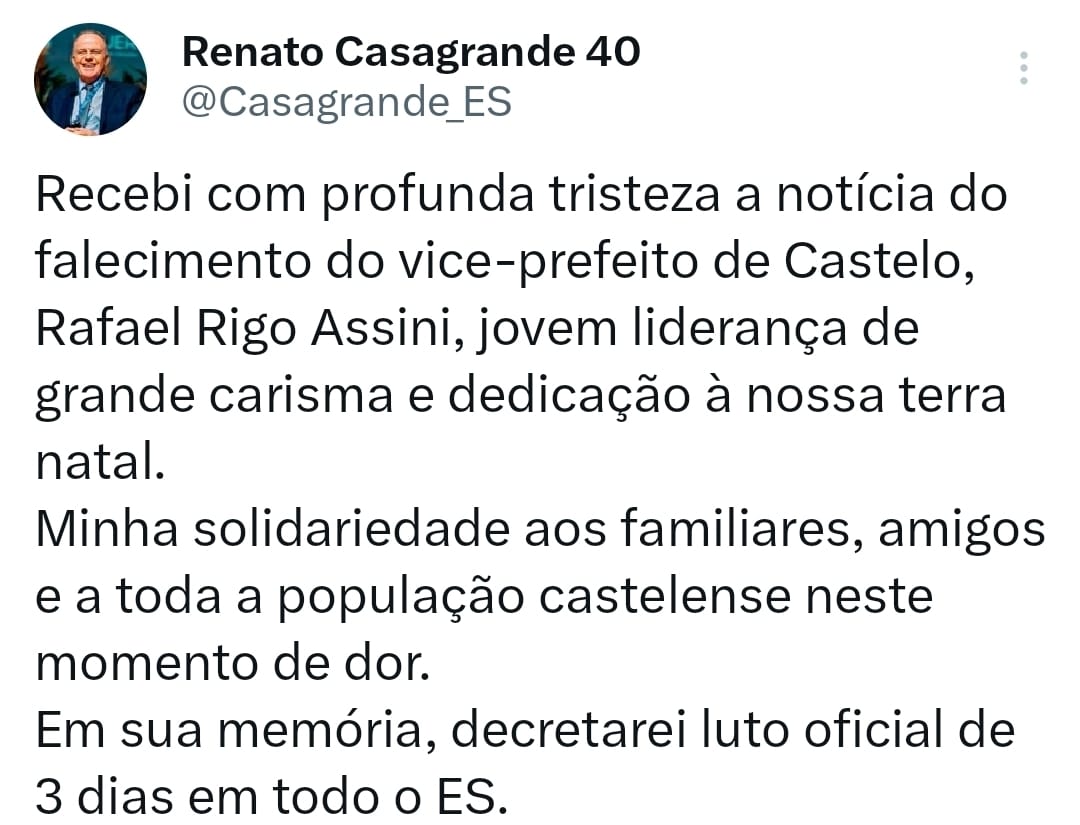1080x825 pixels.
Task: Click the line starting with '3 dias em todo'
Action: point(271,797)
